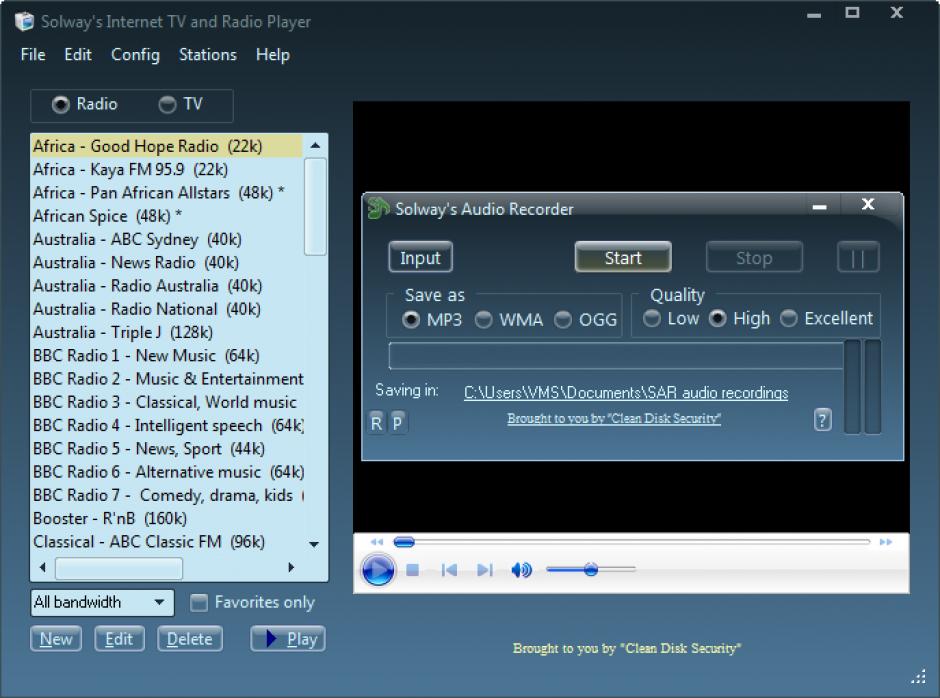The height and width of the screenshot is (698, 940).
Task: Select Africa - Kaya FM 95.9 station
Action: (167, 170)
